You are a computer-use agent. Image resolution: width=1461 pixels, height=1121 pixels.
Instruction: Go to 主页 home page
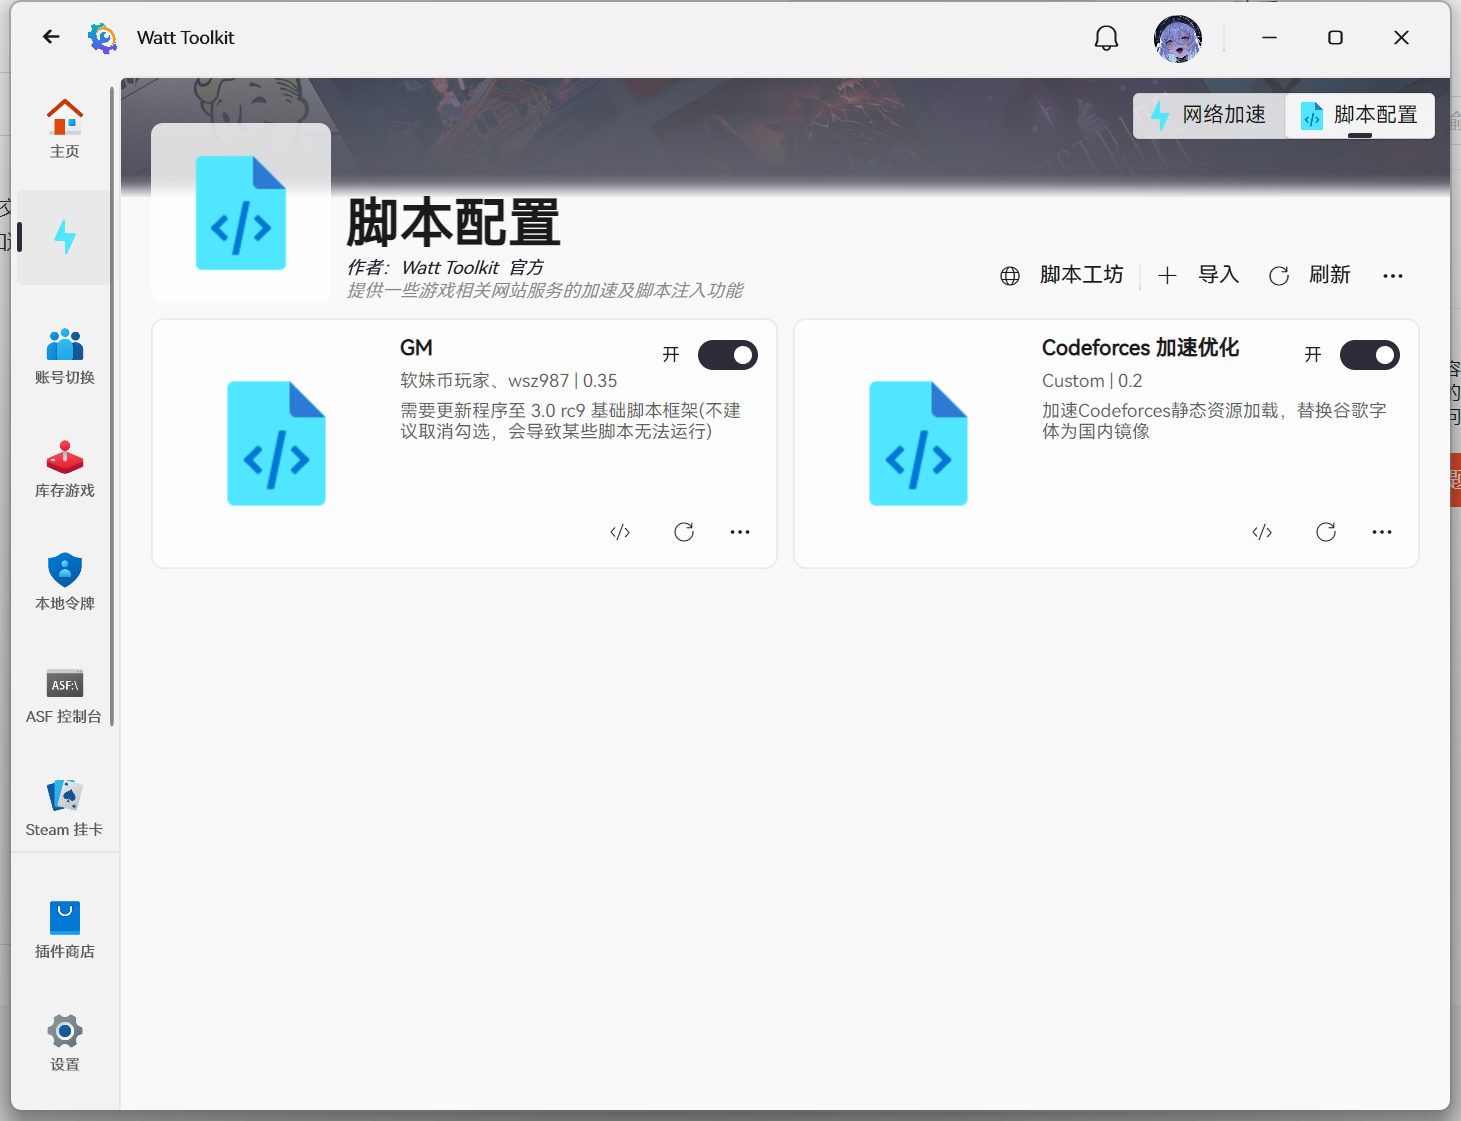coord(65,129)
